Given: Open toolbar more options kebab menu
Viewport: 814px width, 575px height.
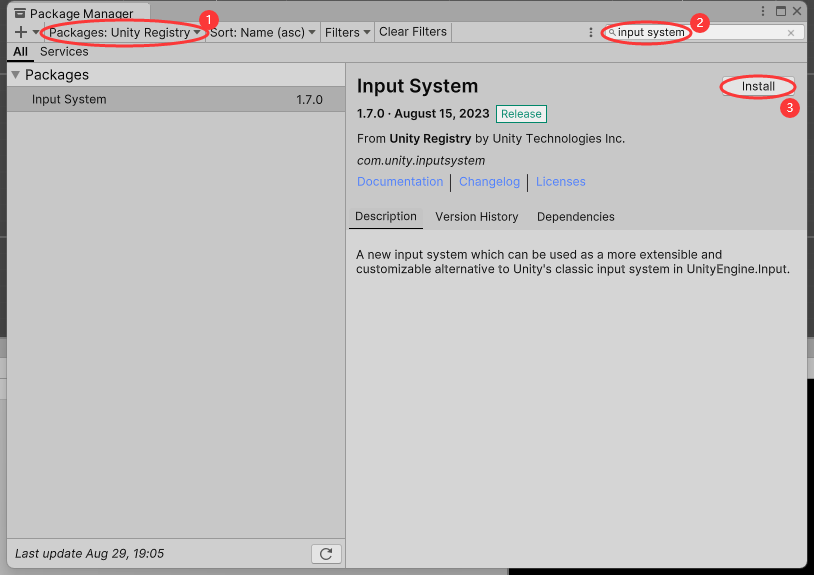Looking at the screenshot, I should tap(591, 32).
